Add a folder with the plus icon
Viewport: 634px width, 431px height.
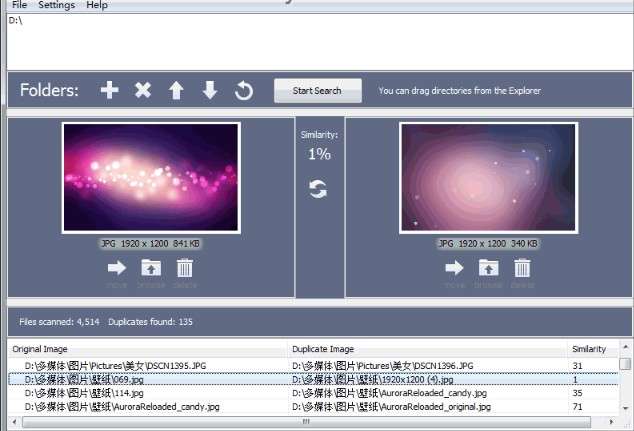[x=110, y=90]
